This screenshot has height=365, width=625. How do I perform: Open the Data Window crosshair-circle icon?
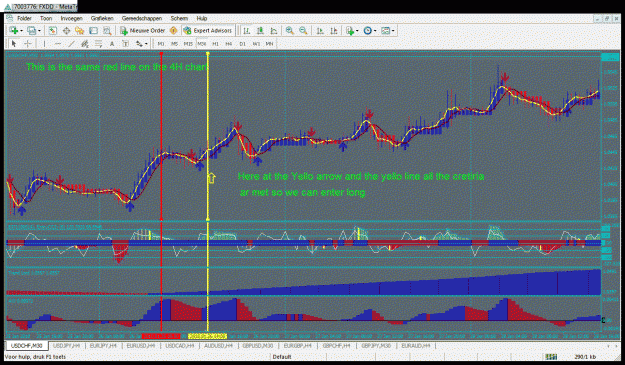tap(66, 31)
